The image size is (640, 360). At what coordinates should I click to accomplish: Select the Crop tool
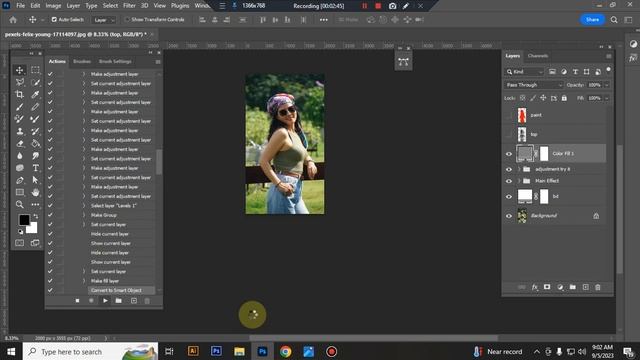19,95
